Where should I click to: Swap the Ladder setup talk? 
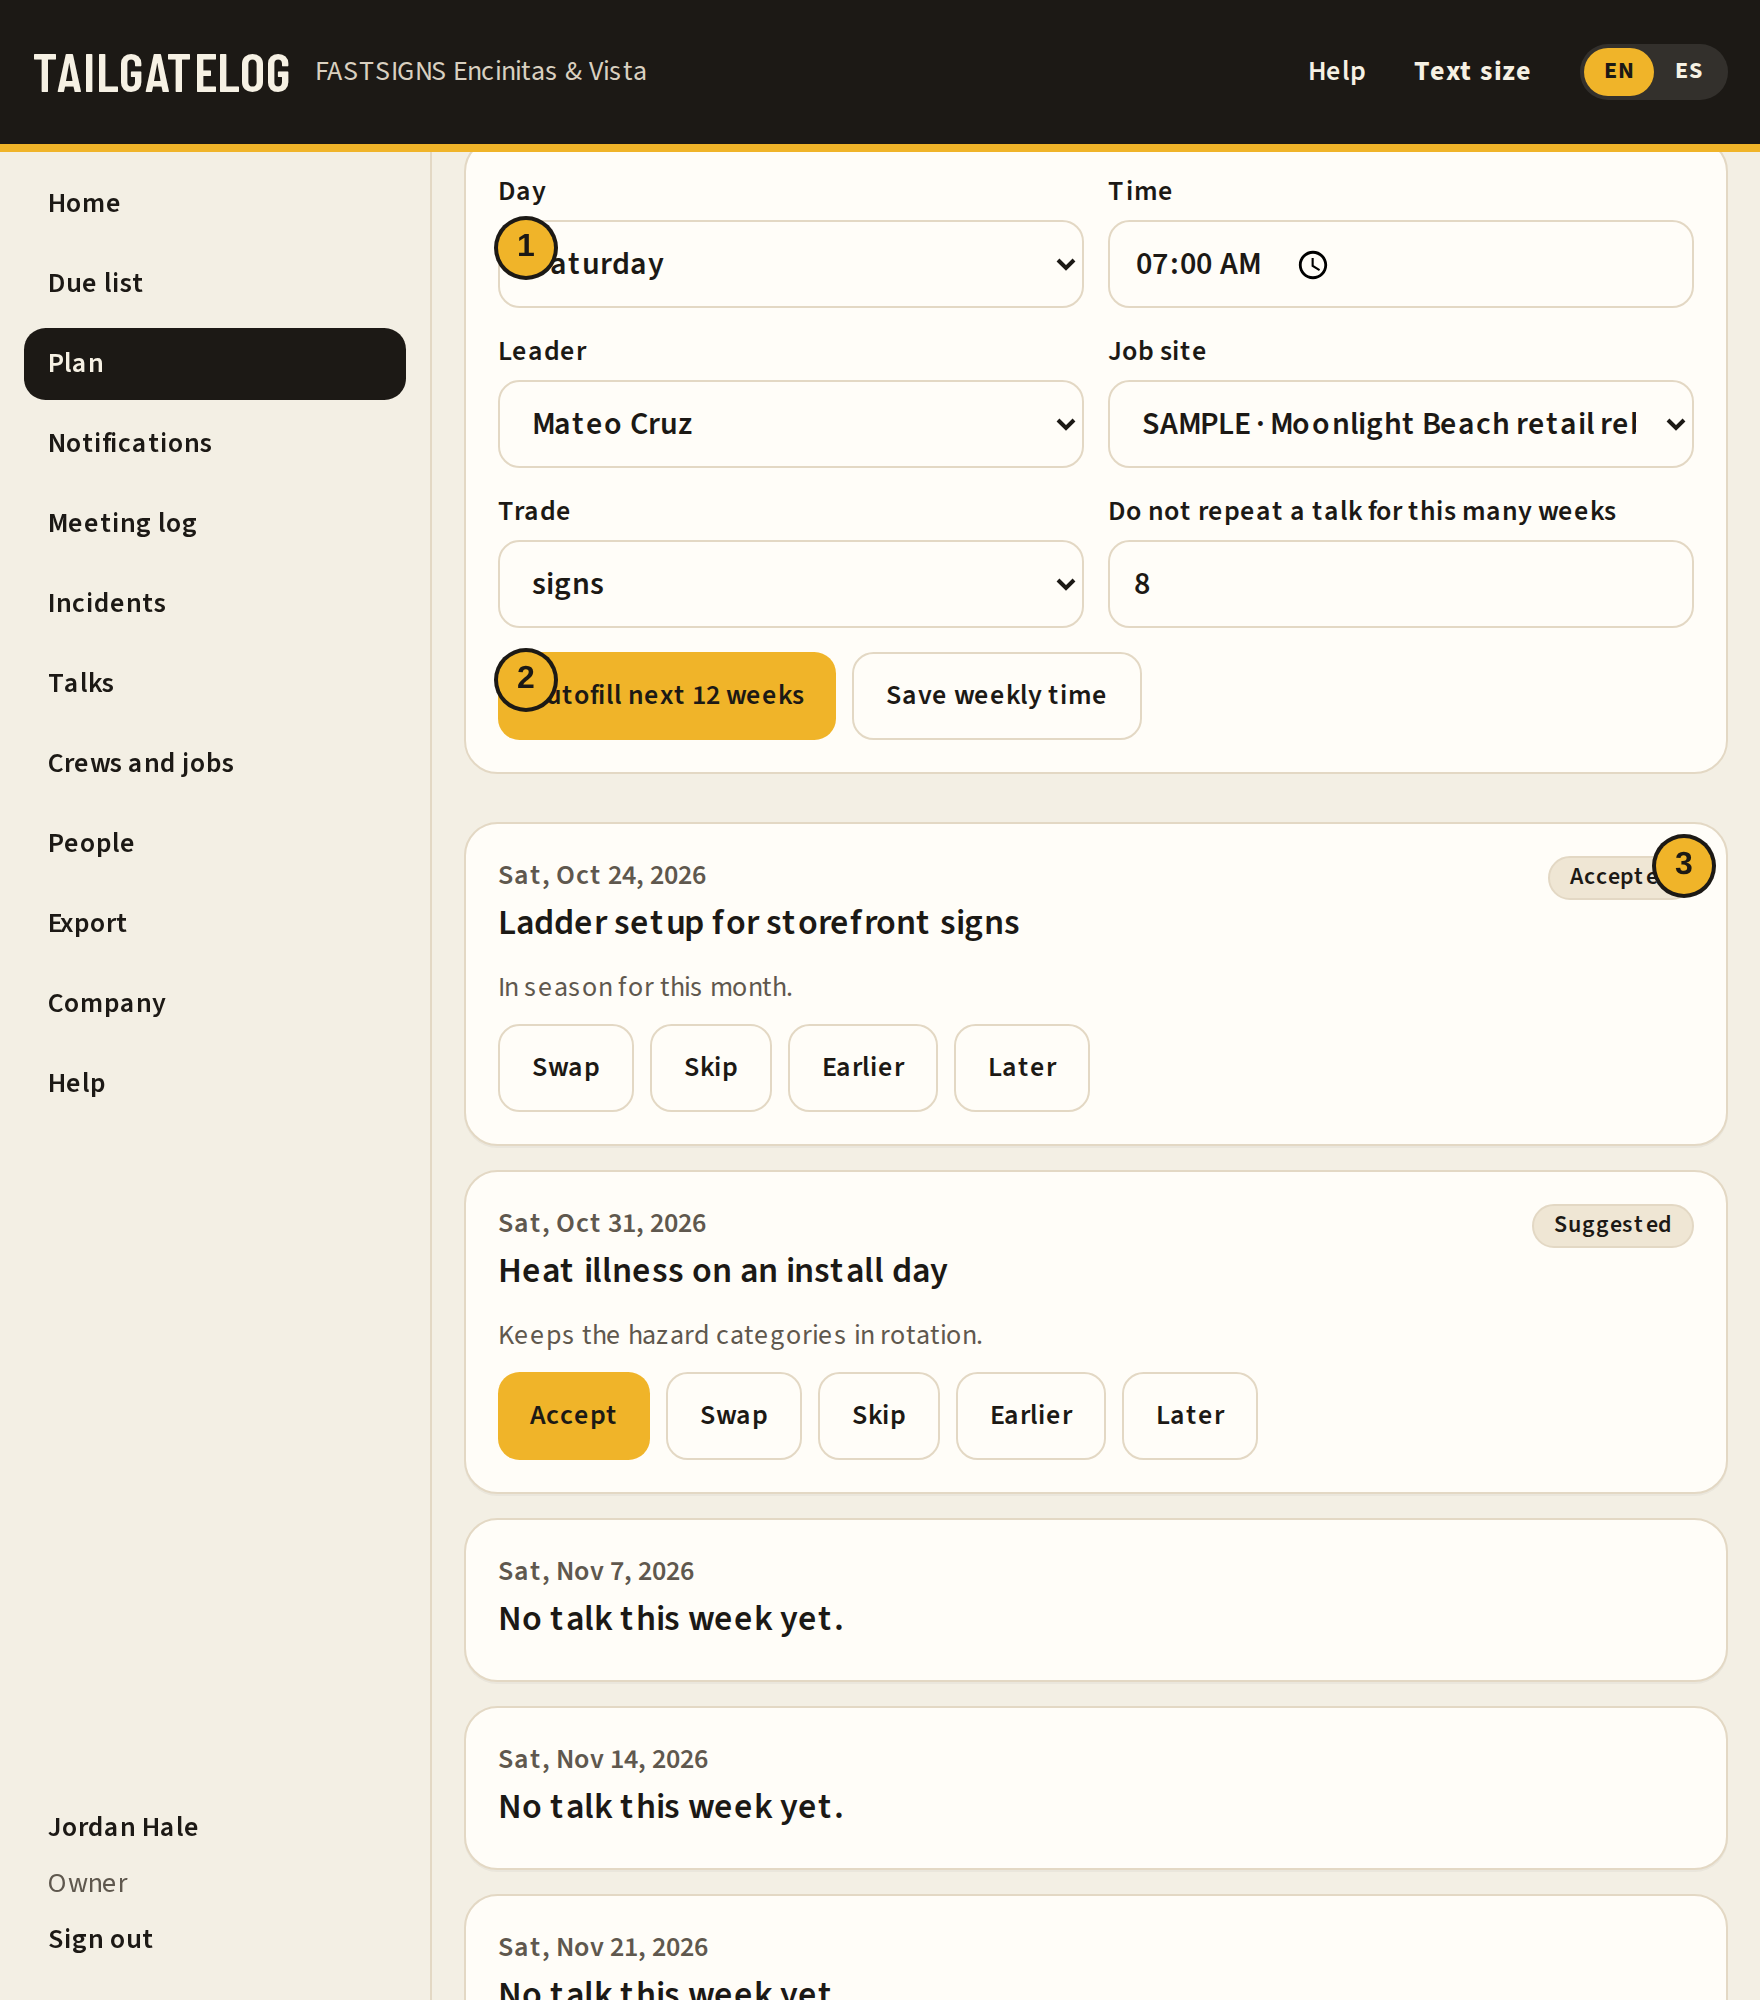566,1068
